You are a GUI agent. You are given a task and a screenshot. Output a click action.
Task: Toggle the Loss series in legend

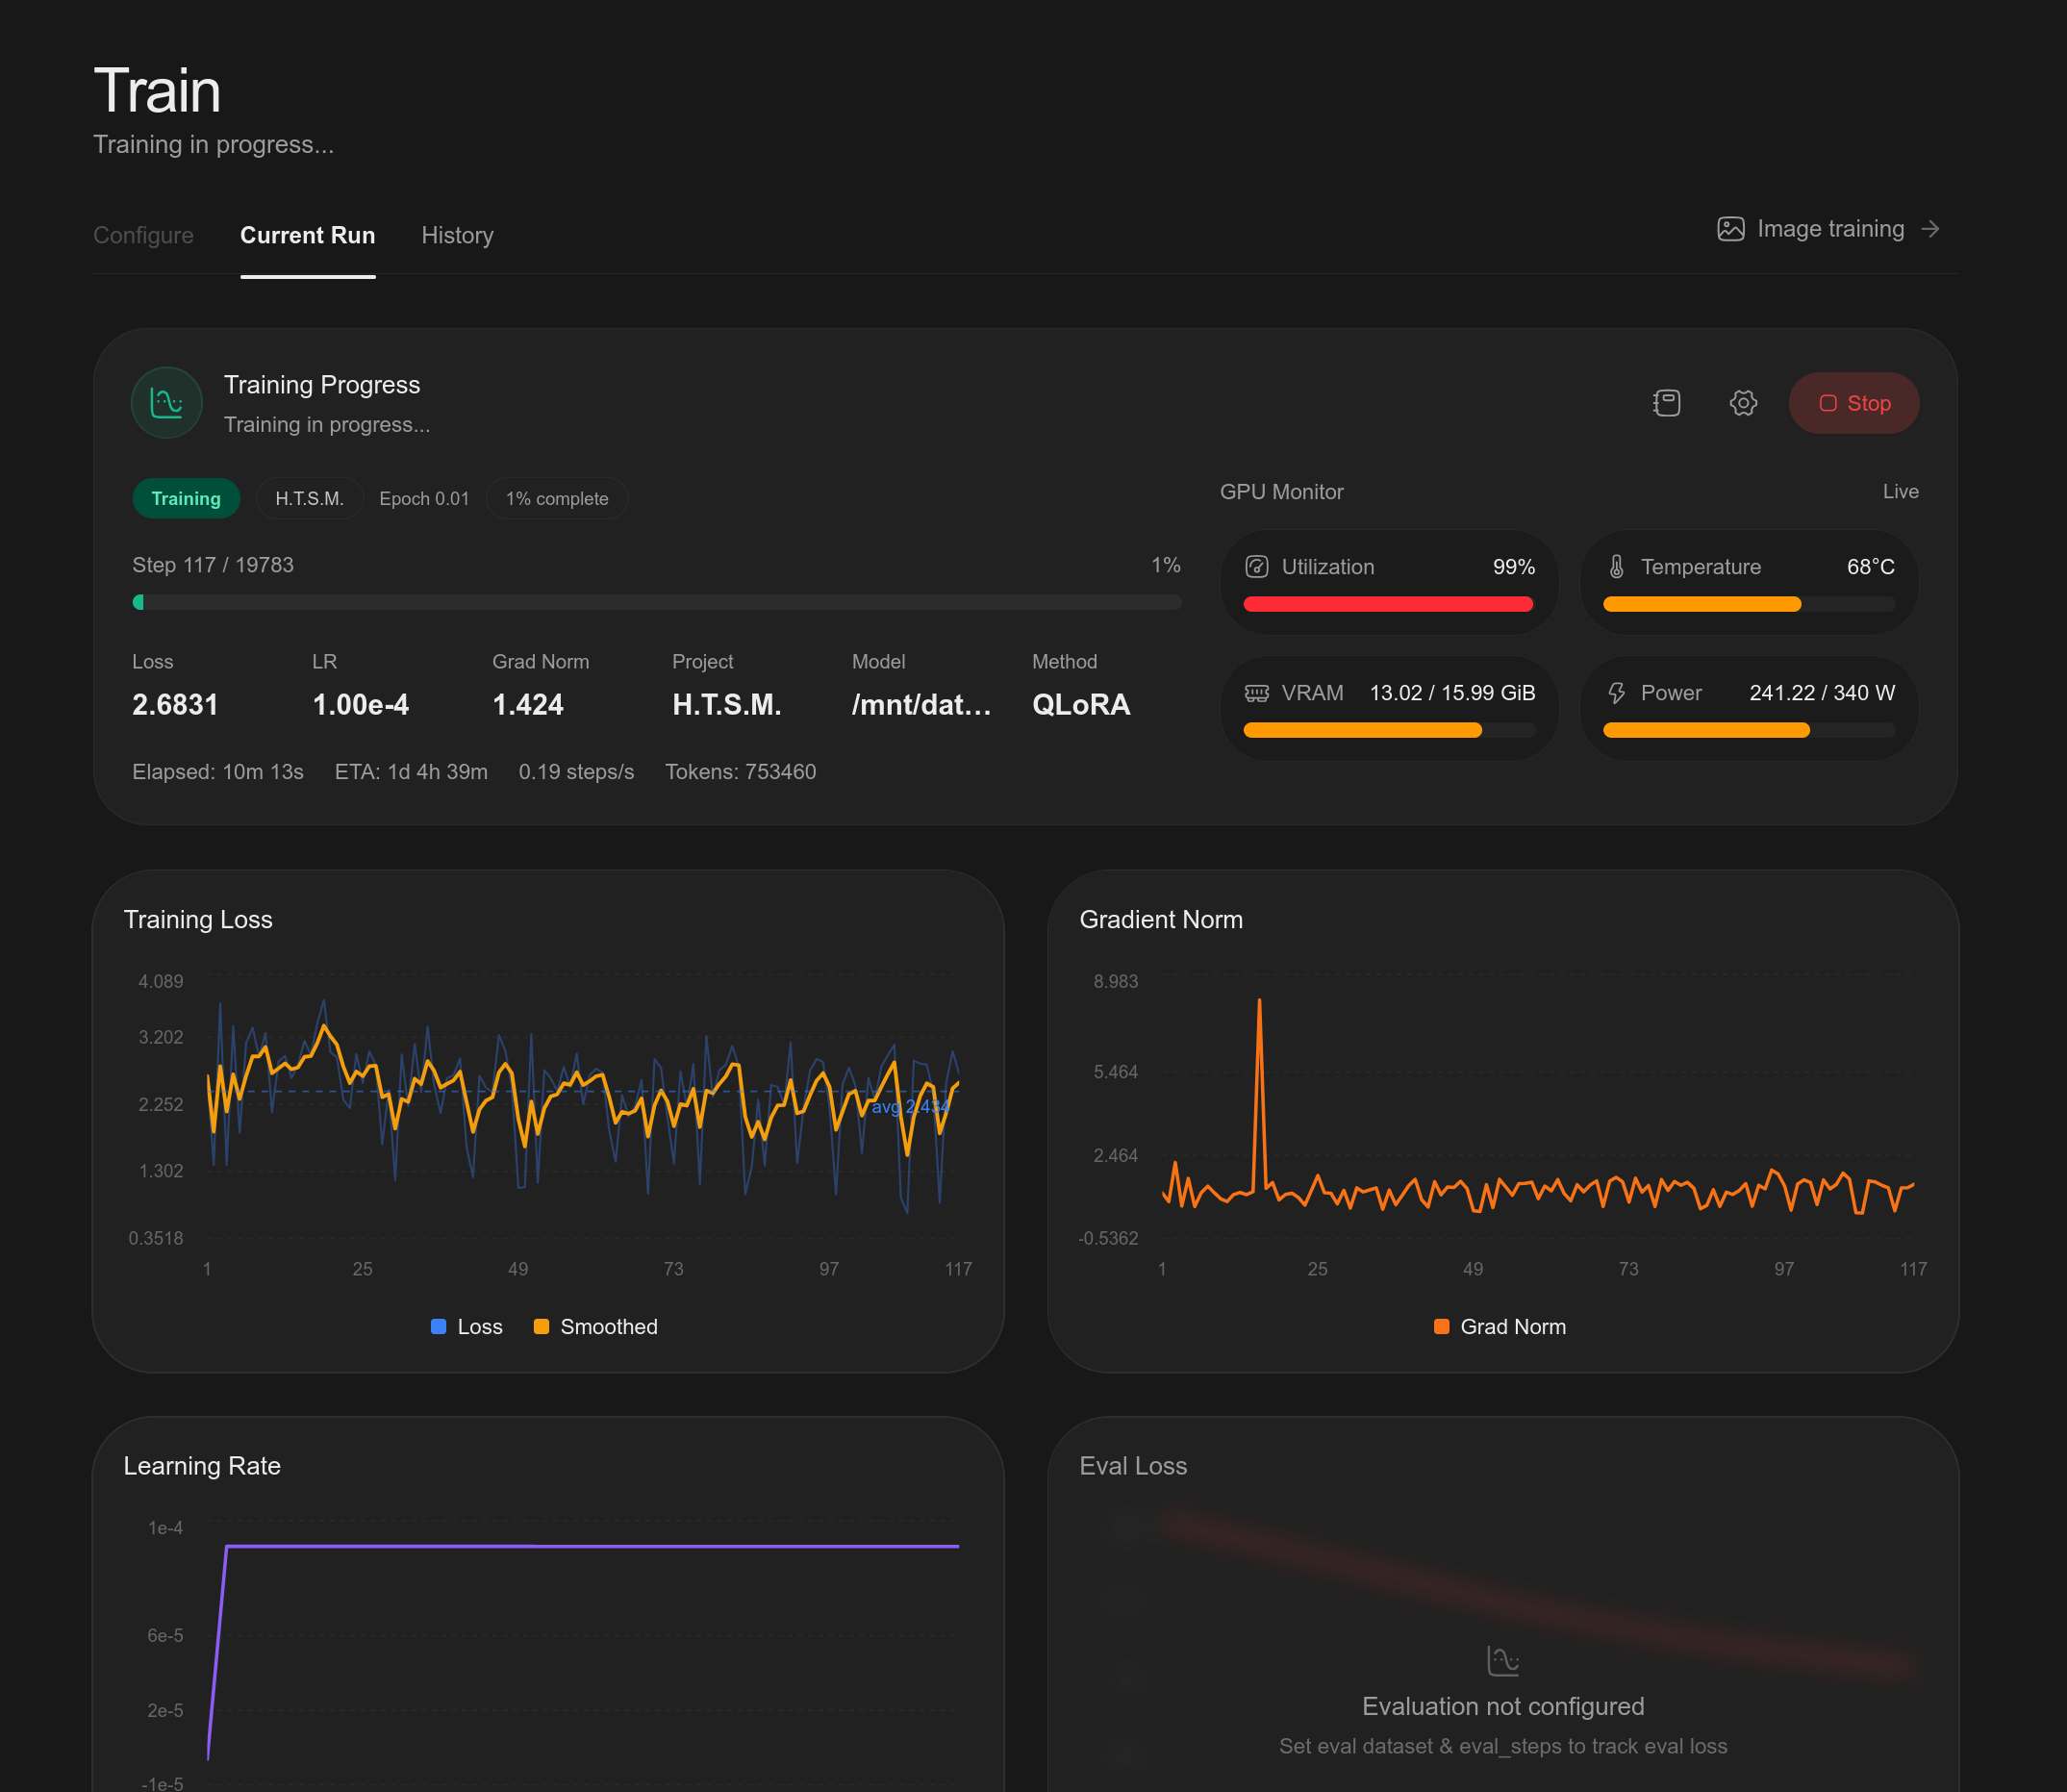point(467,1327)
